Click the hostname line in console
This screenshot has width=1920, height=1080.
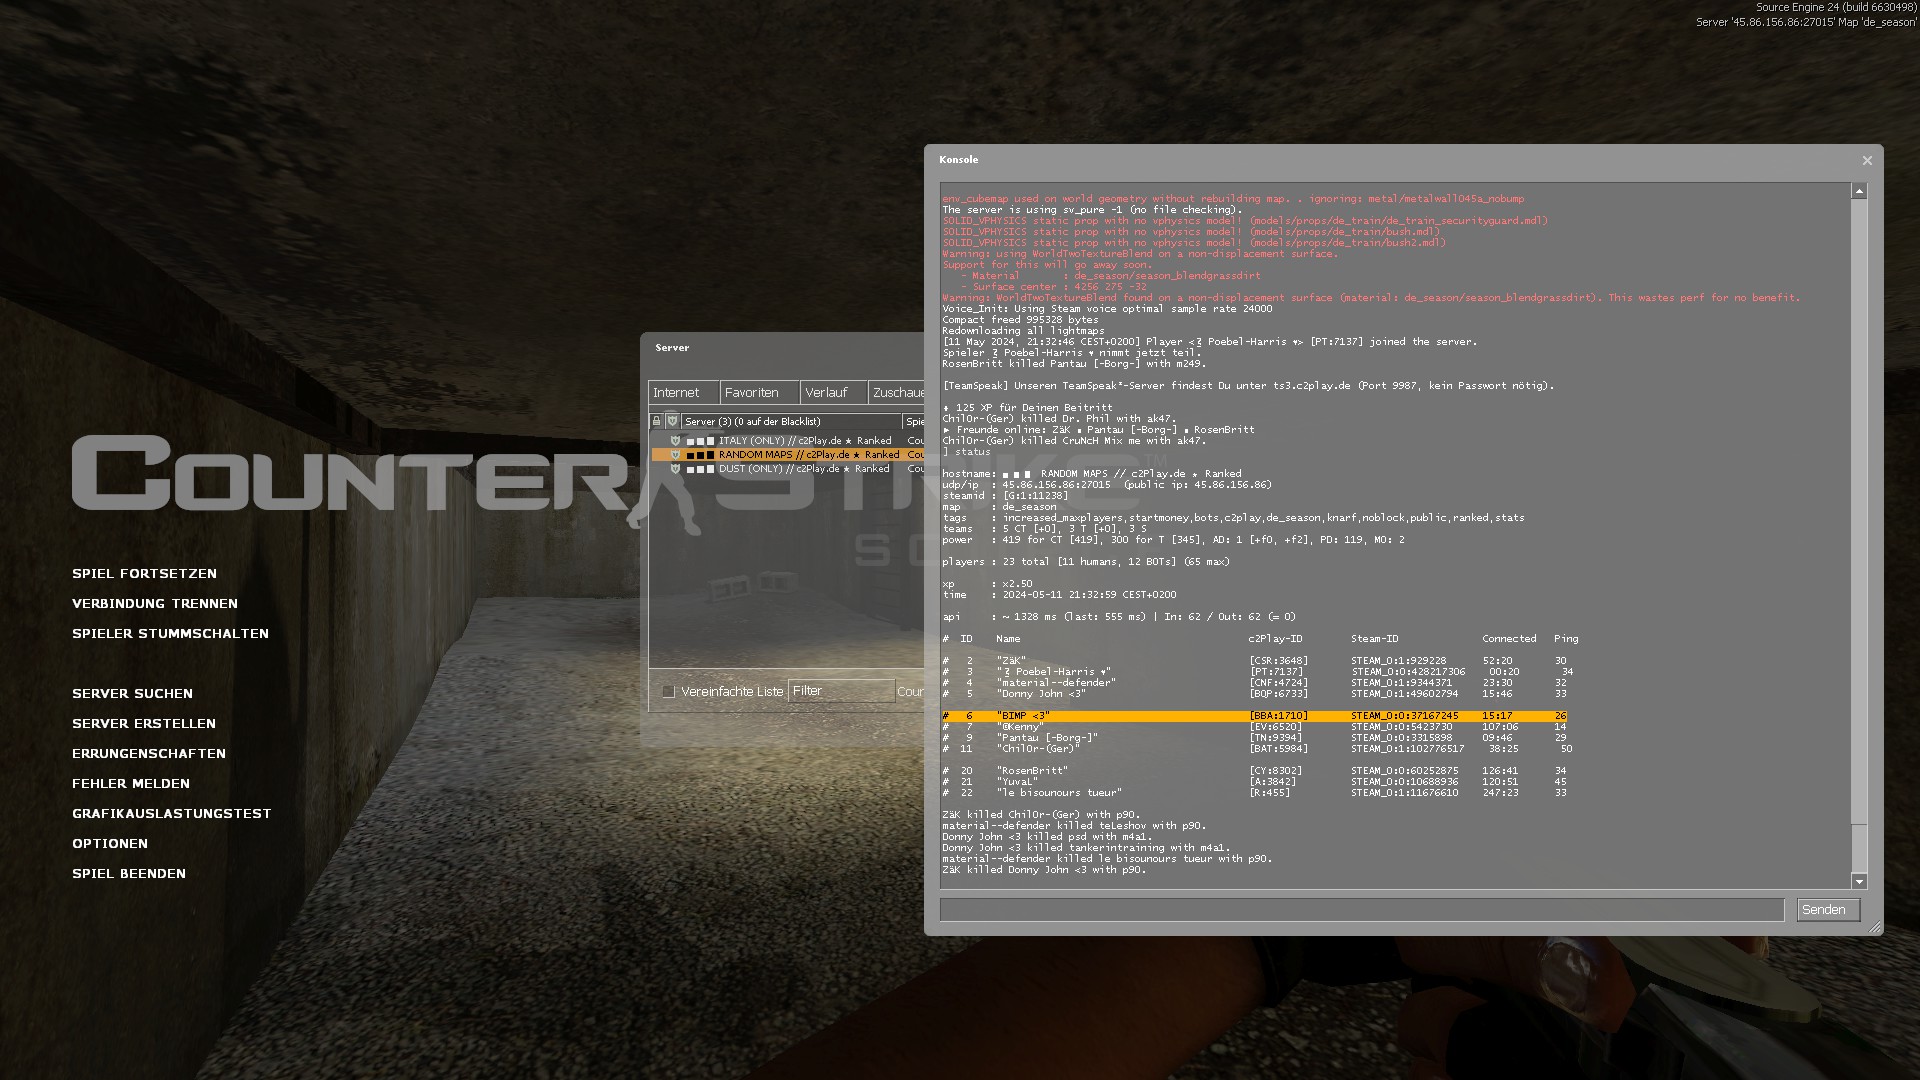1092,474
